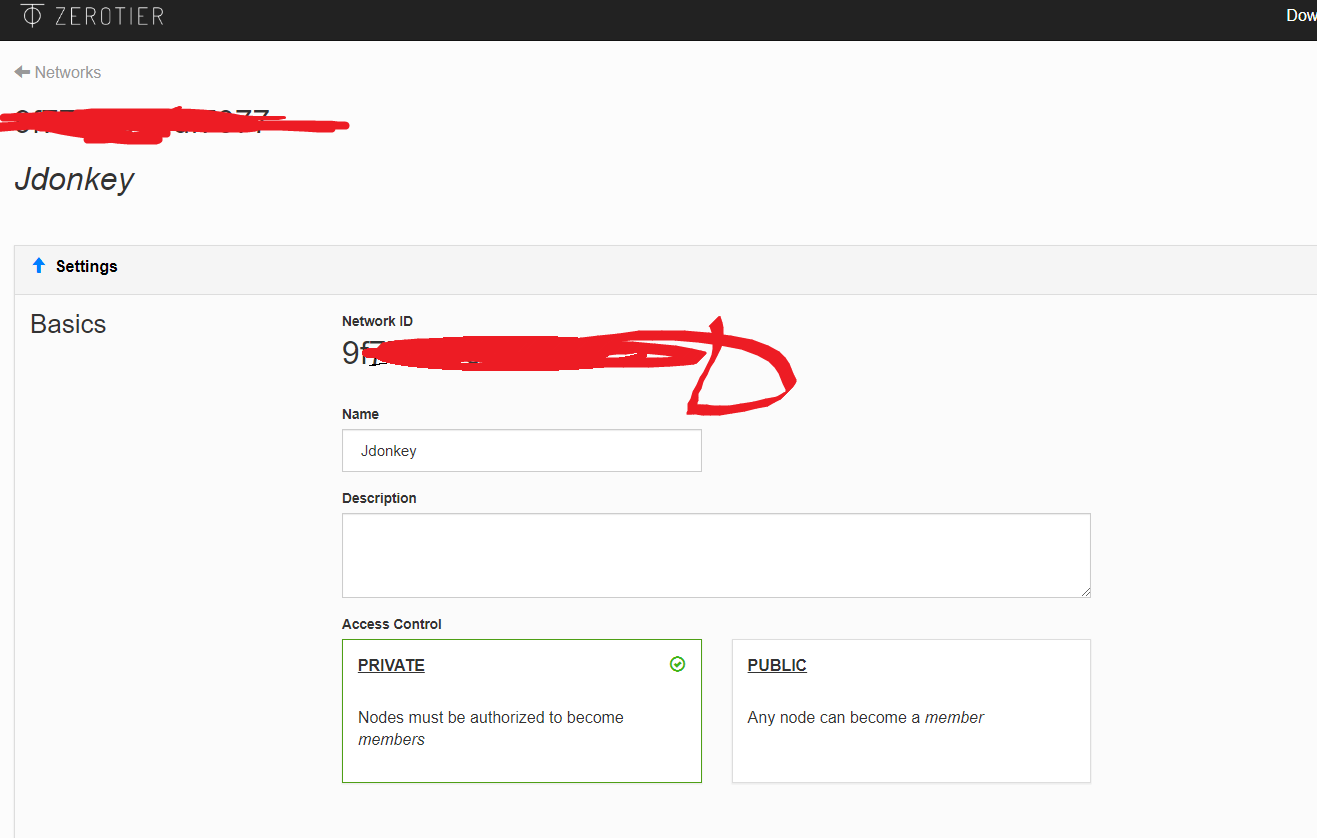Click the Name field label
This screenshot has height=838, width=1317.
click(360, 414)
